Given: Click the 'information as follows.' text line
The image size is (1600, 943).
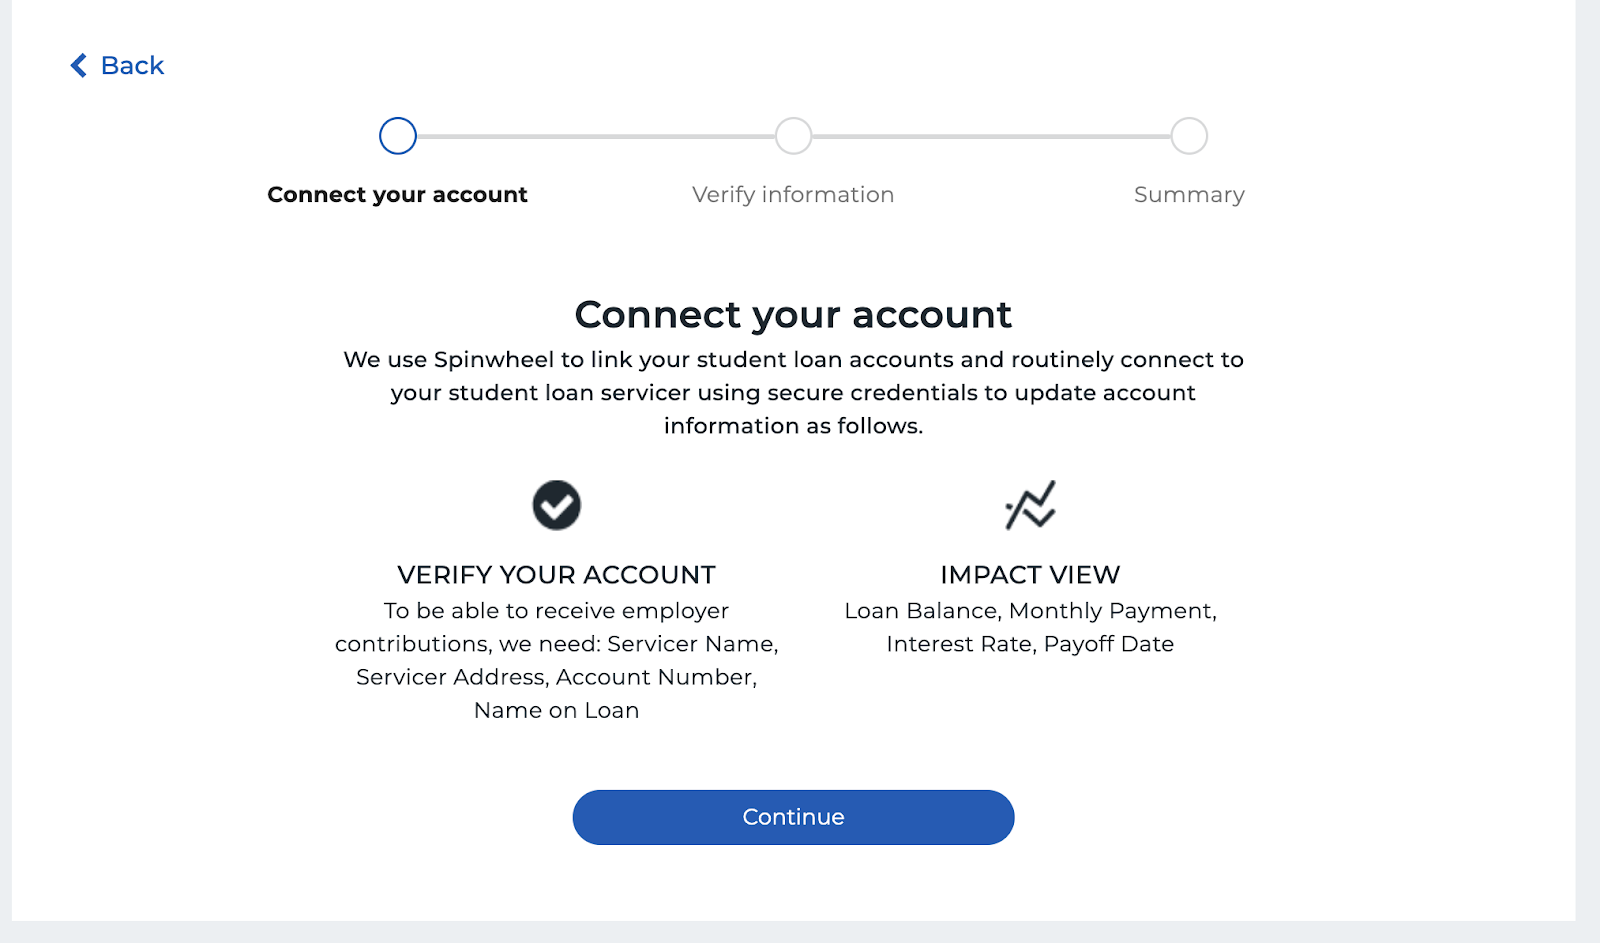Looking at the screenshot, I should (x=793, y=426).
